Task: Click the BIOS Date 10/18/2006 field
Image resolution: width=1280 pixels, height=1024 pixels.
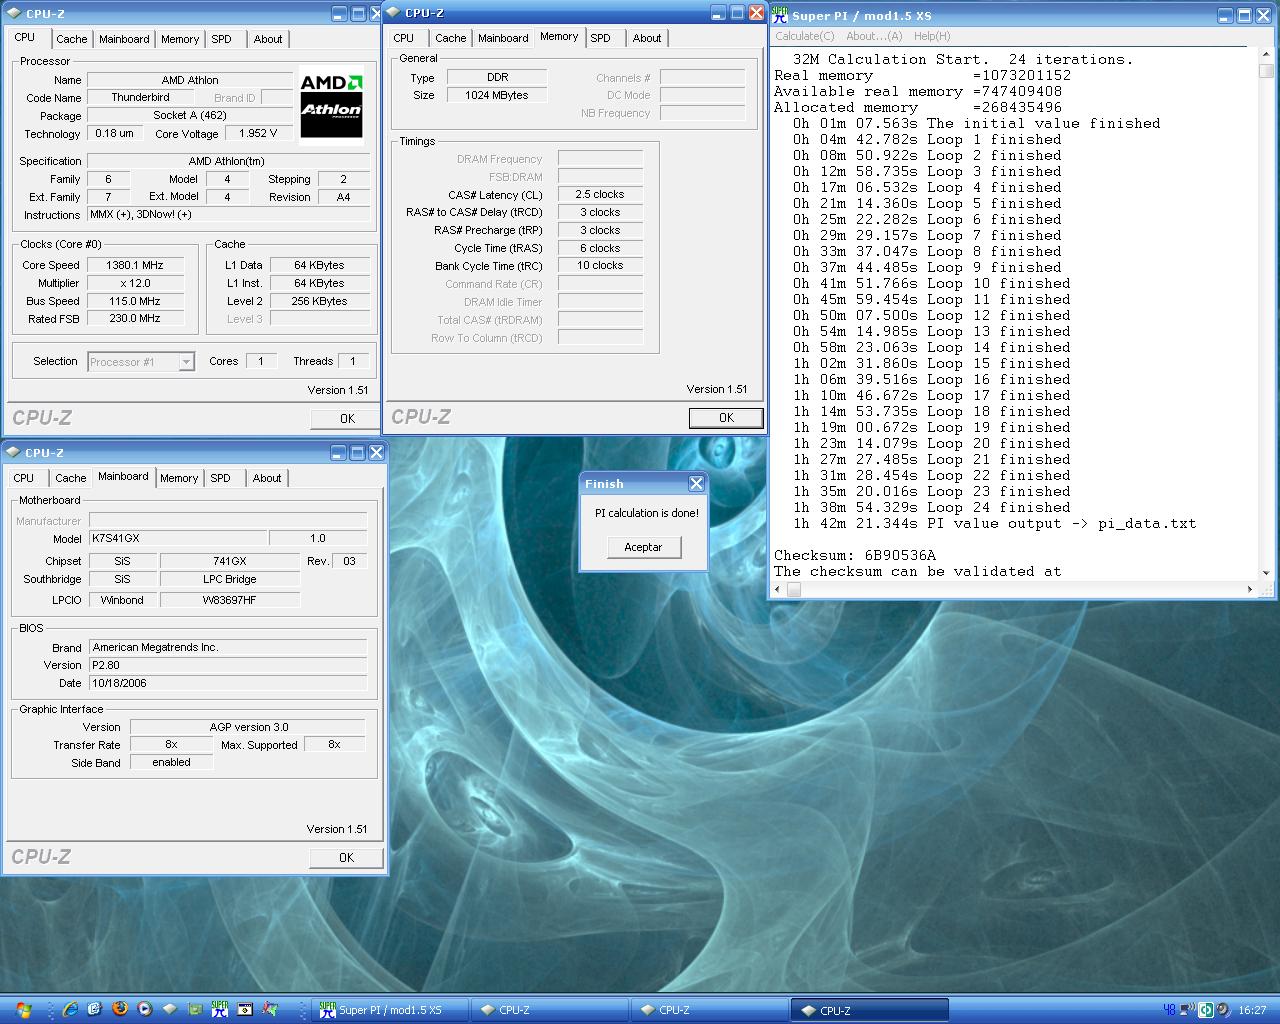Action: [x=228, y=683]
